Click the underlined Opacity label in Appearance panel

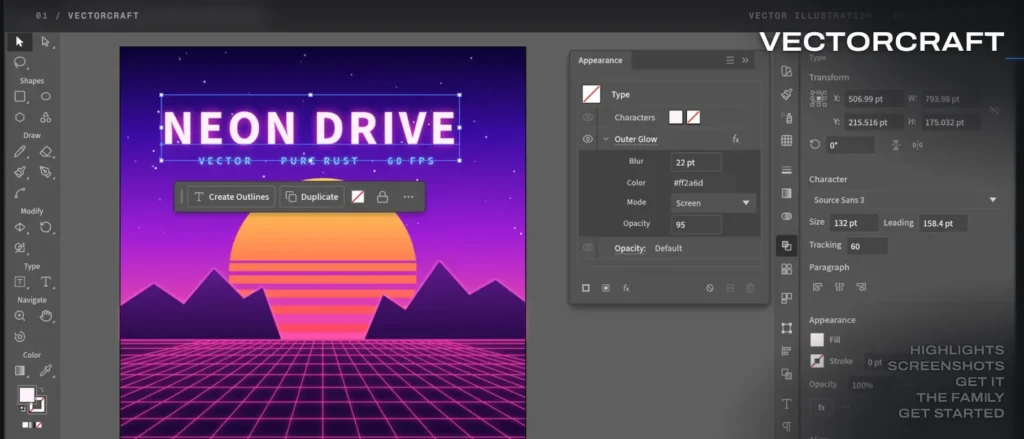[630, 248]
